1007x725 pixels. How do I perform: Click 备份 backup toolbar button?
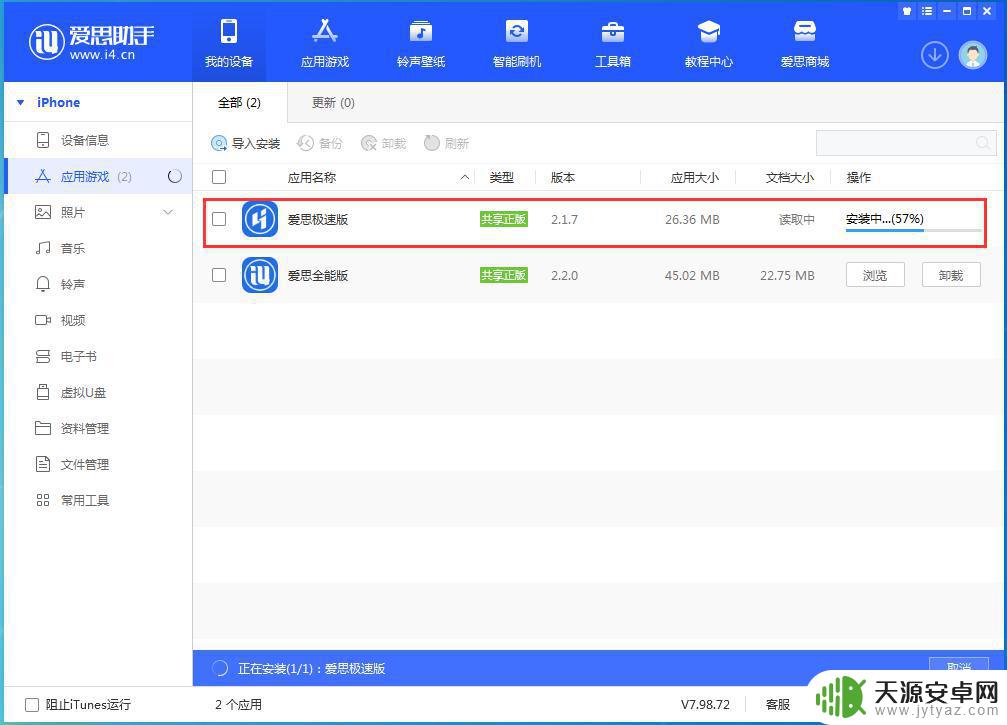point(320,143)
